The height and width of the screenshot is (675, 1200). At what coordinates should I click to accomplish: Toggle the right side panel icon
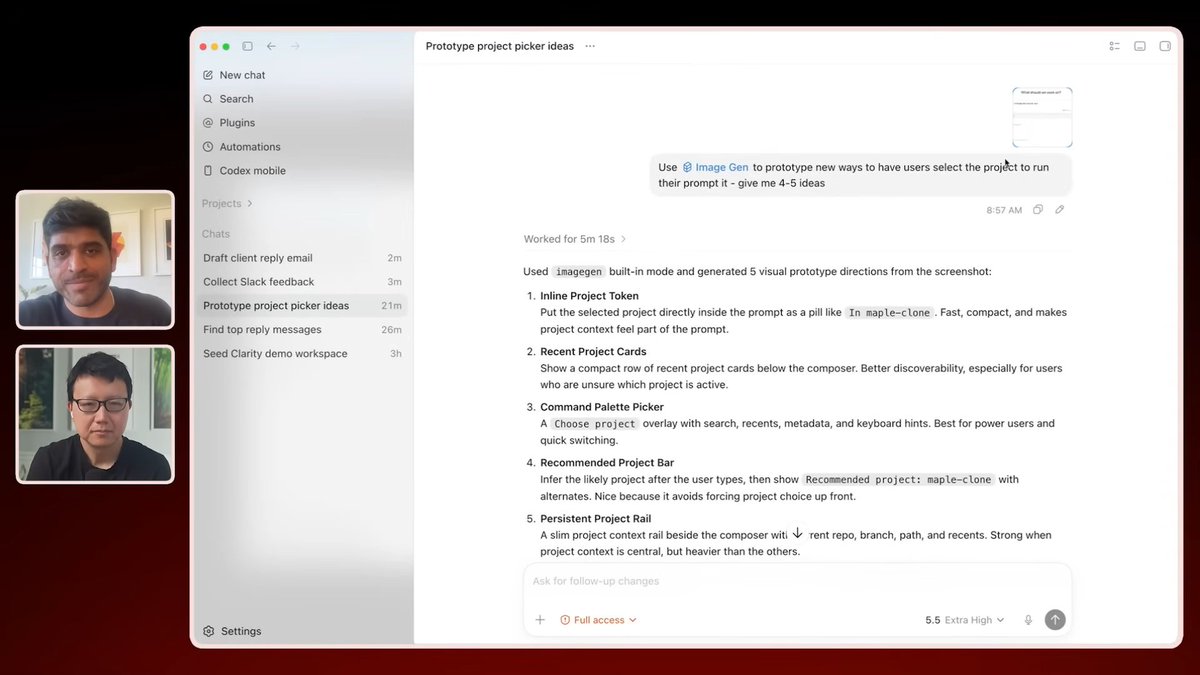pyautogui.click(x=1165, y=46)
